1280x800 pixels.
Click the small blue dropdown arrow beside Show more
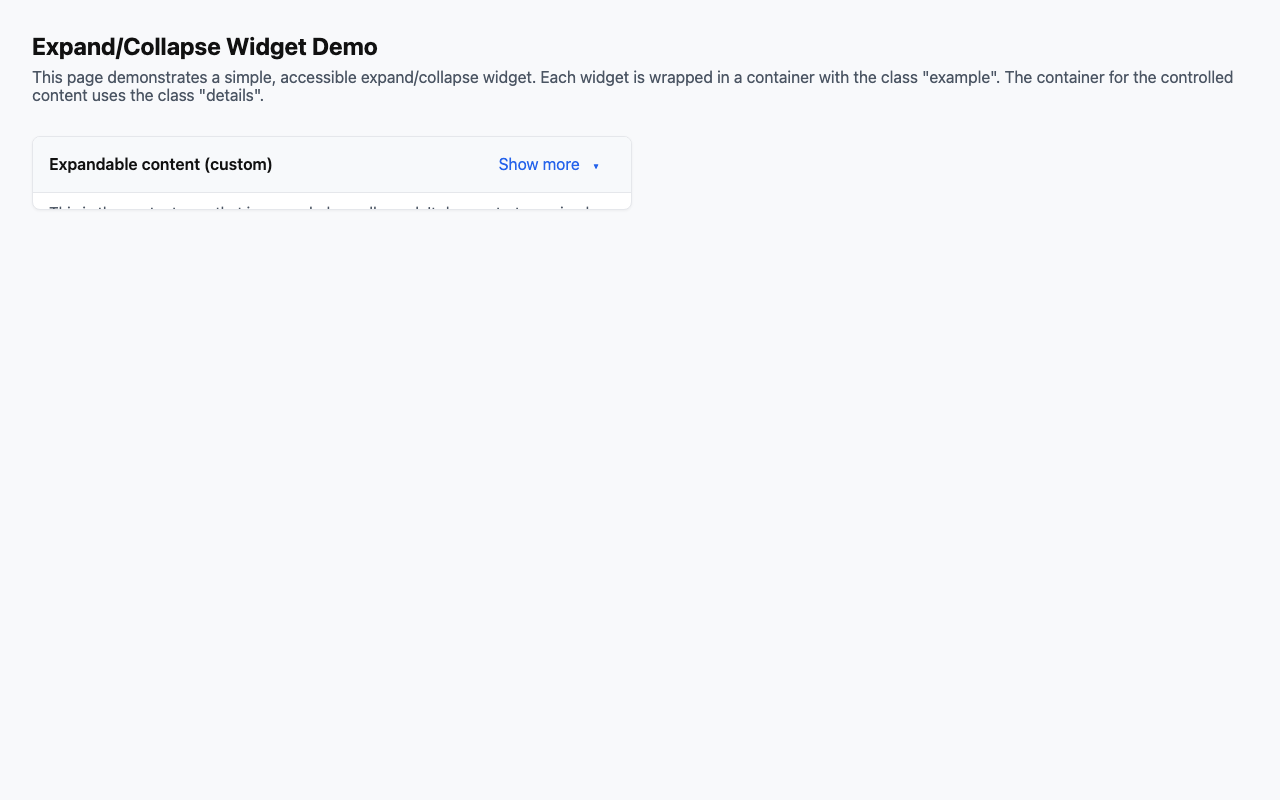(x=597, y=166)
